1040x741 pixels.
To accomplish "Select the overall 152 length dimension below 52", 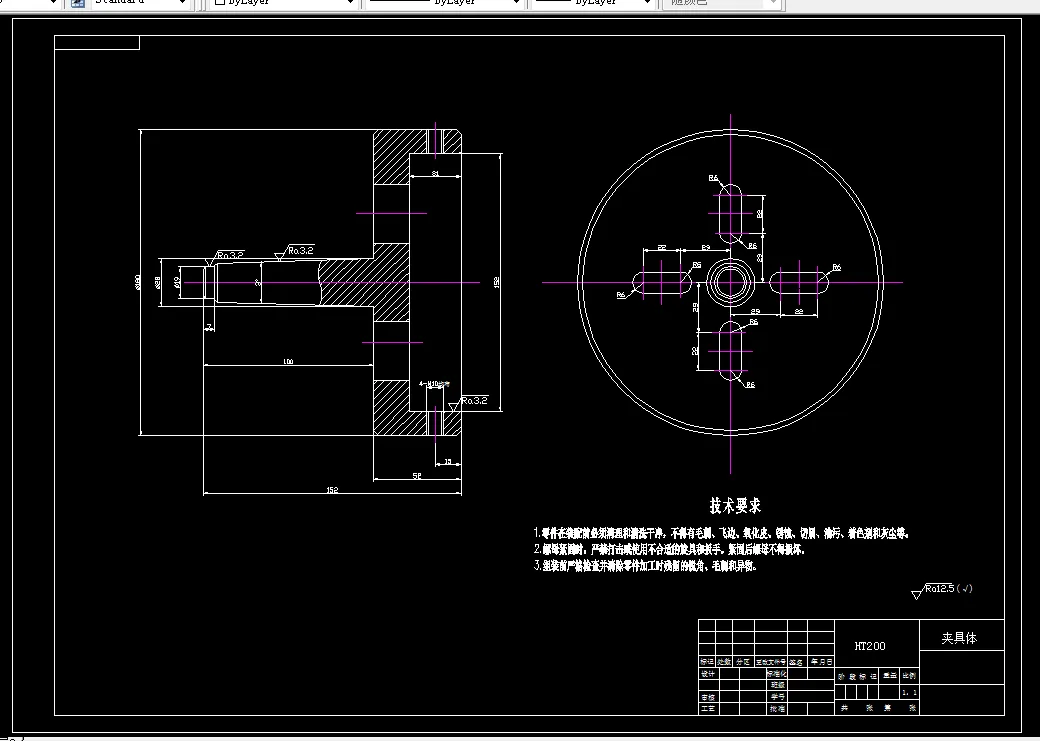I will [x=332, y=490].
